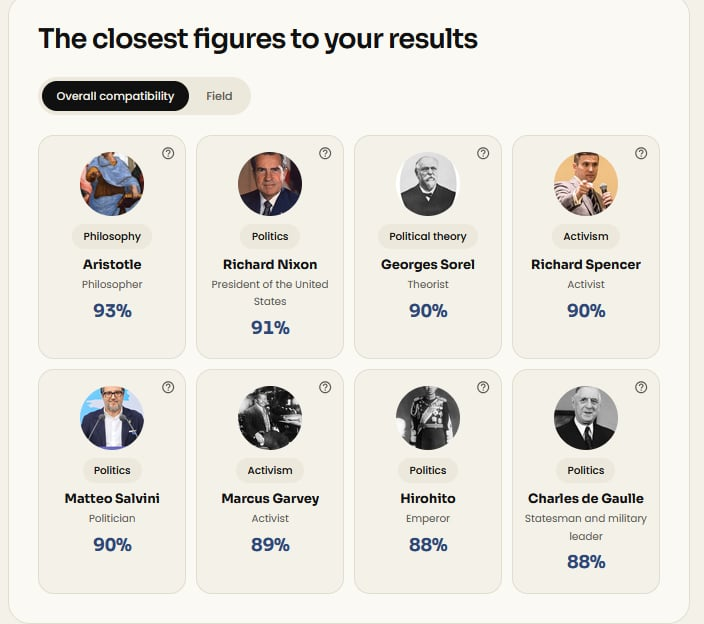Open the Matteo Salvini name link

pos(112,498)
